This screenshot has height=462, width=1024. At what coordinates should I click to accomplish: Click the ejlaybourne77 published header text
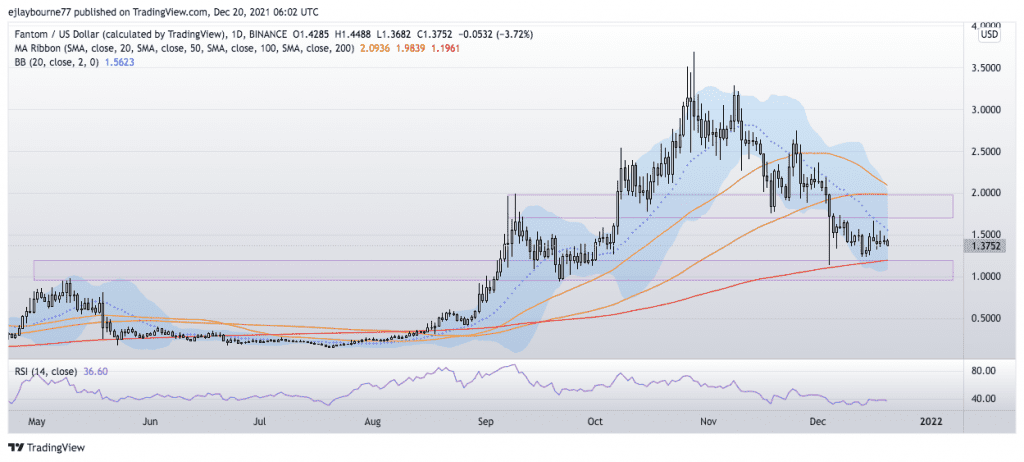pyautogui.click(x=161, y=11)
